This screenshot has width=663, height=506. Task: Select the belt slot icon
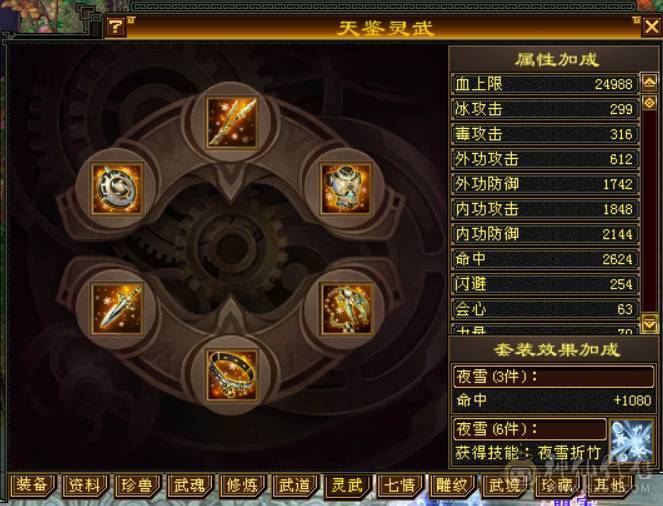pyautogui.click(x=232, y=375)
